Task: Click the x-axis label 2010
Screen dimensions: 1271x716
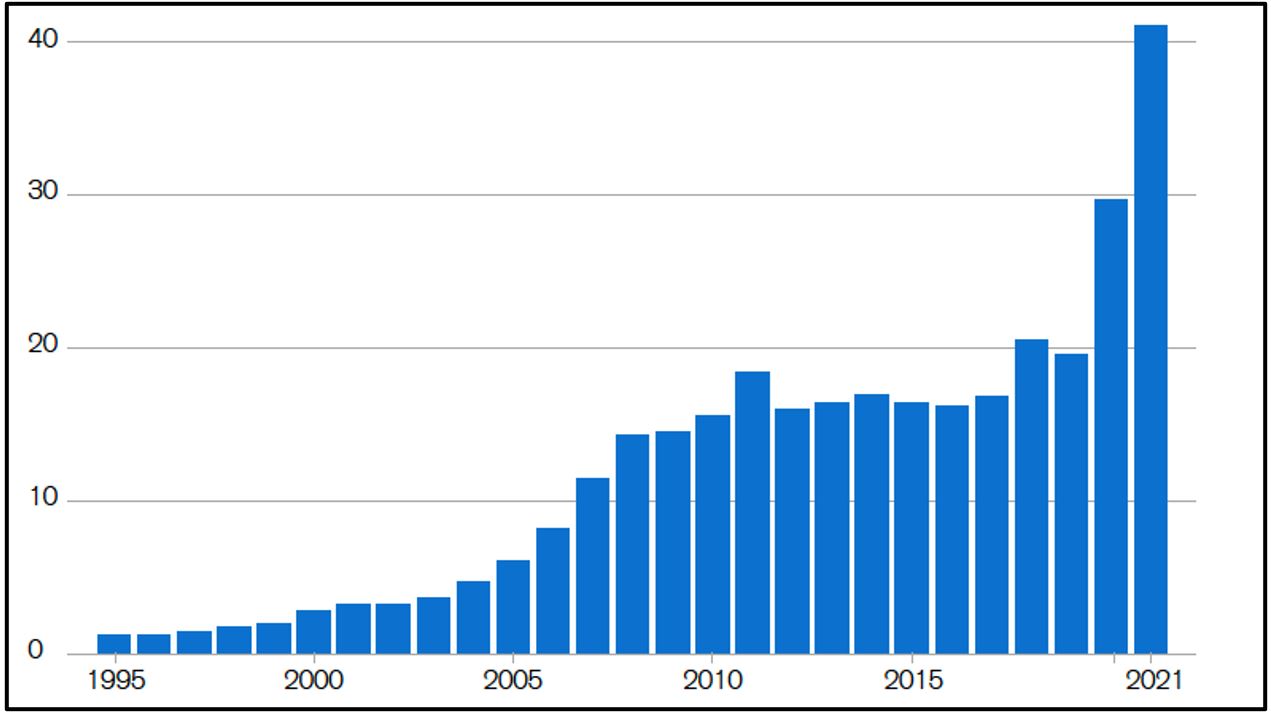Action: (x=711, y=681)
